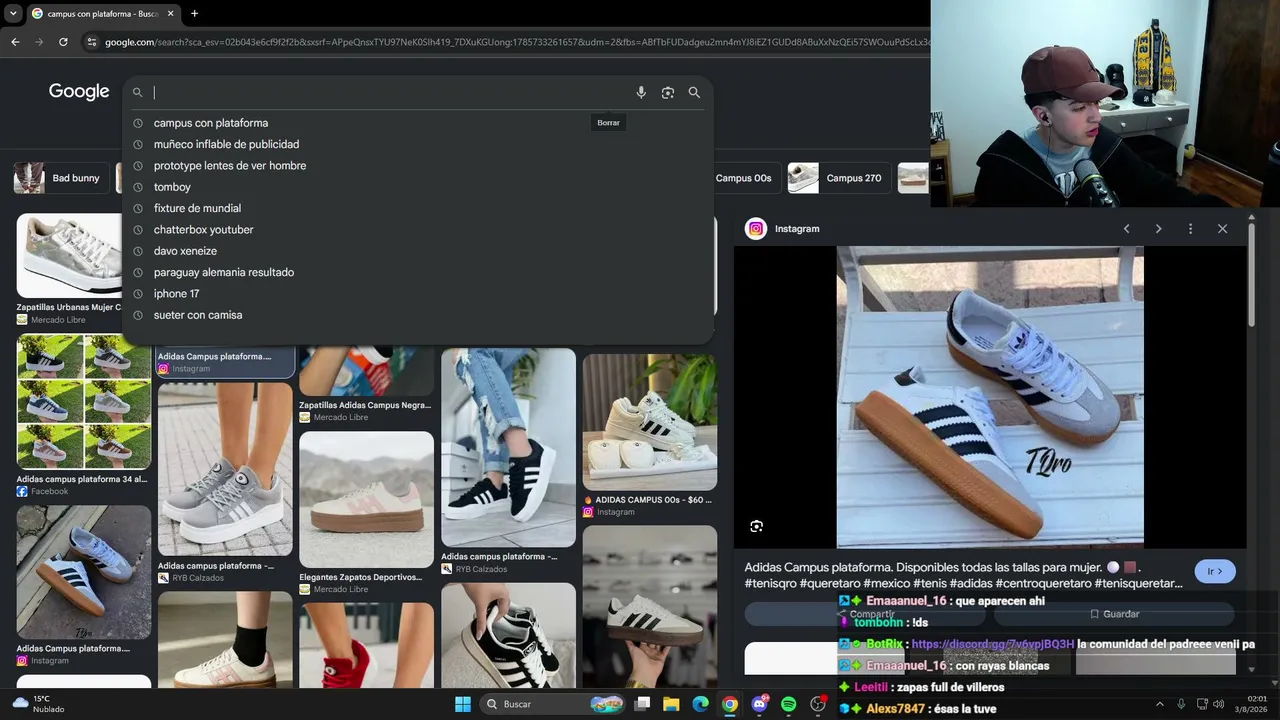Open search by image camera icon

tap(668, 92)
